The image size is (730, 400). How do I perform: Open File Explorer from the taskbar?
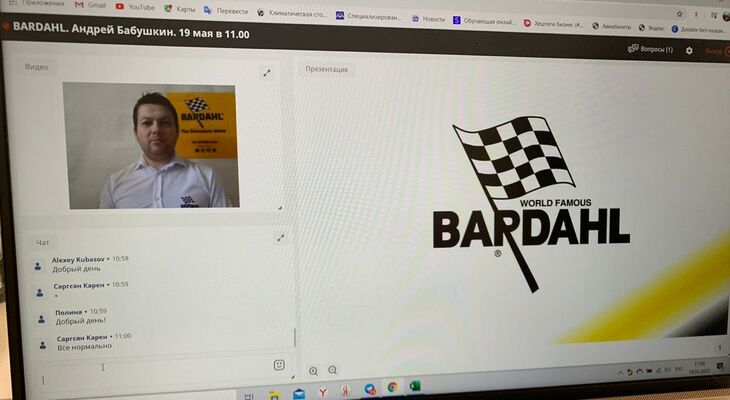(x=275, y=395)
